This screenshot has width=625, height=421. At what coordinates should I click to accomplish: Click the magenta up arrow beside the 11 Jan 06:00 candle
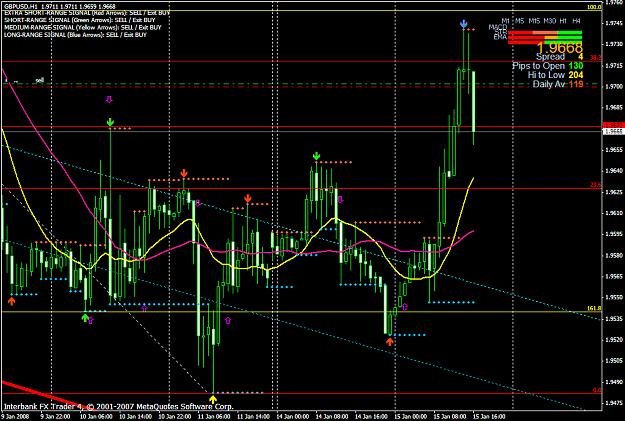pyautogui.click(x=228, y=320)
